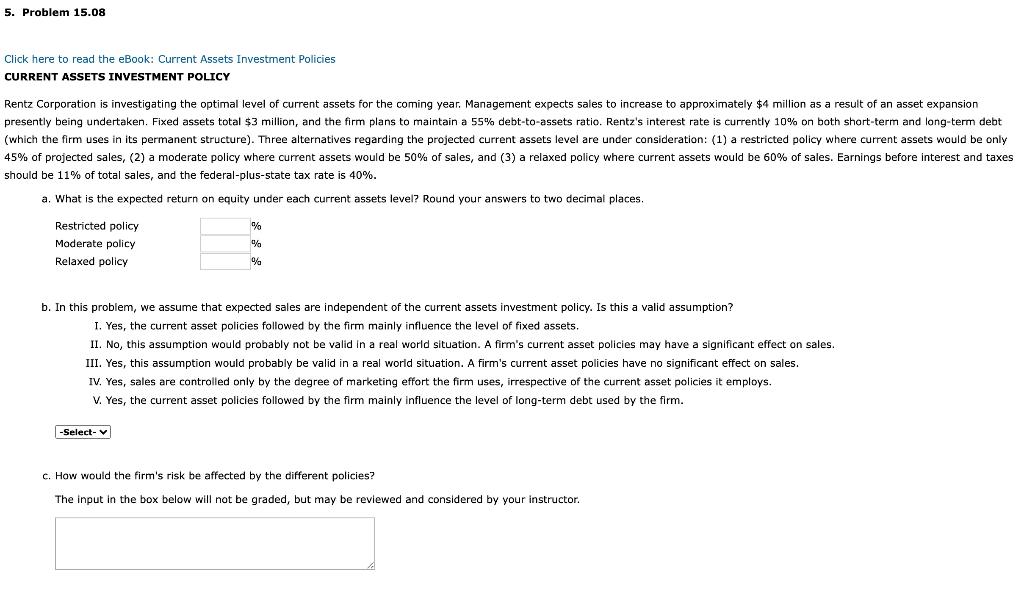Click the part c risk question text
This screenshot has width=1024, height=592.
(216, 475)
